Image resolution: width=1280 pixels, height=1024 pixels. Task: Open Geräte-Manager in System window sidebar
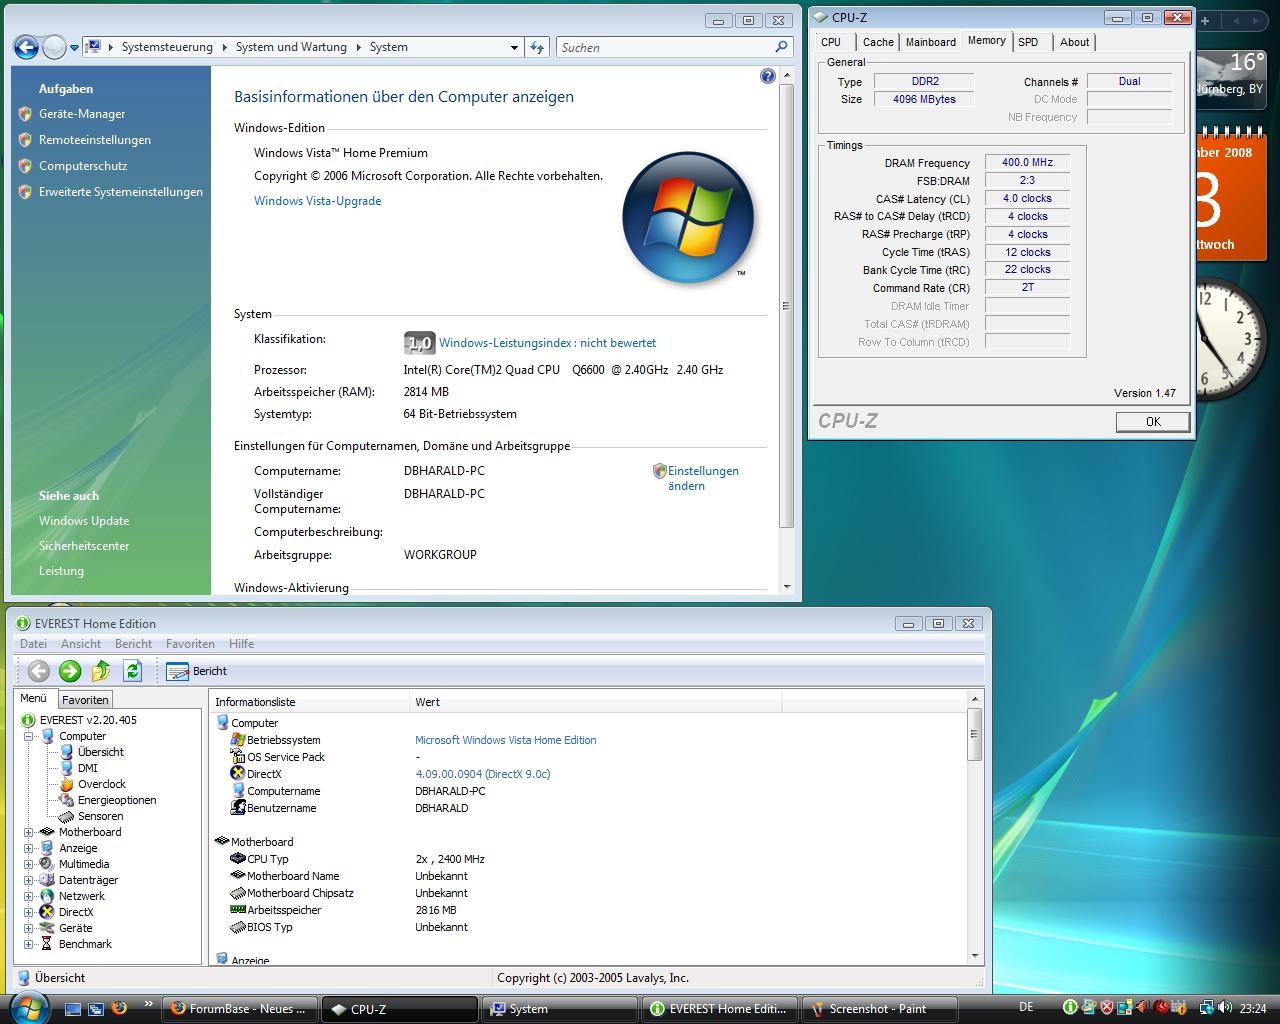click(x=82, y=114)
